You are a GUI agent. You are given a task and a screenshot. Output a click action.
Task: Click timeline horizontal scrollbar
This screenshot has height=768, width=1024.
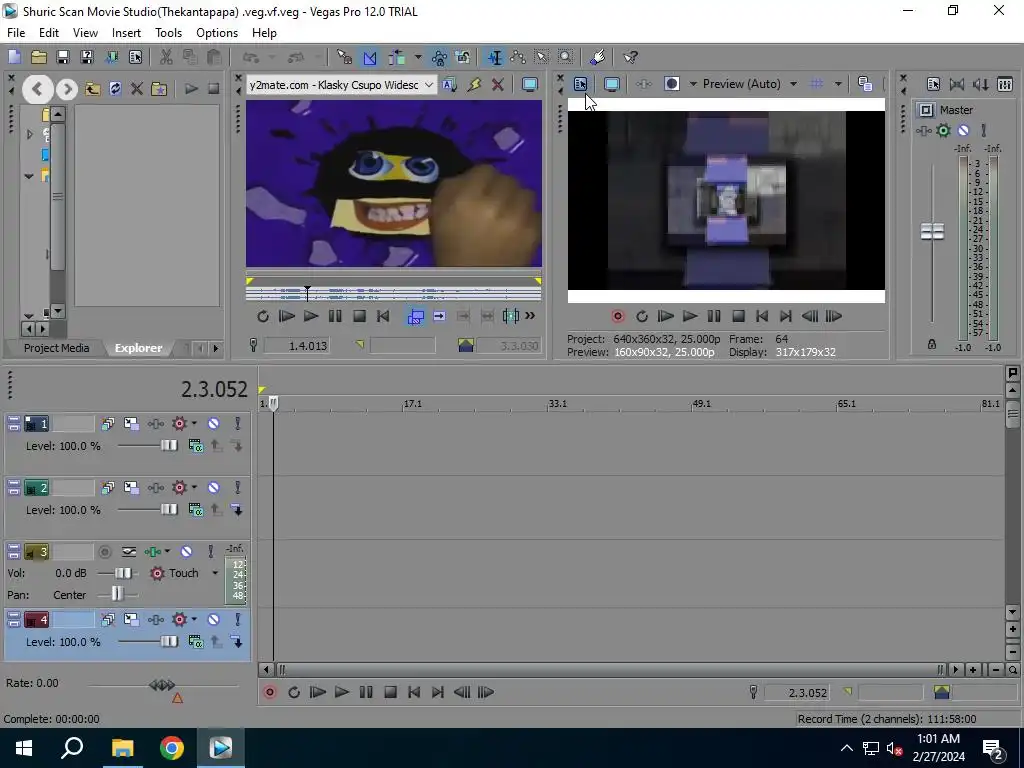point(609,669)
